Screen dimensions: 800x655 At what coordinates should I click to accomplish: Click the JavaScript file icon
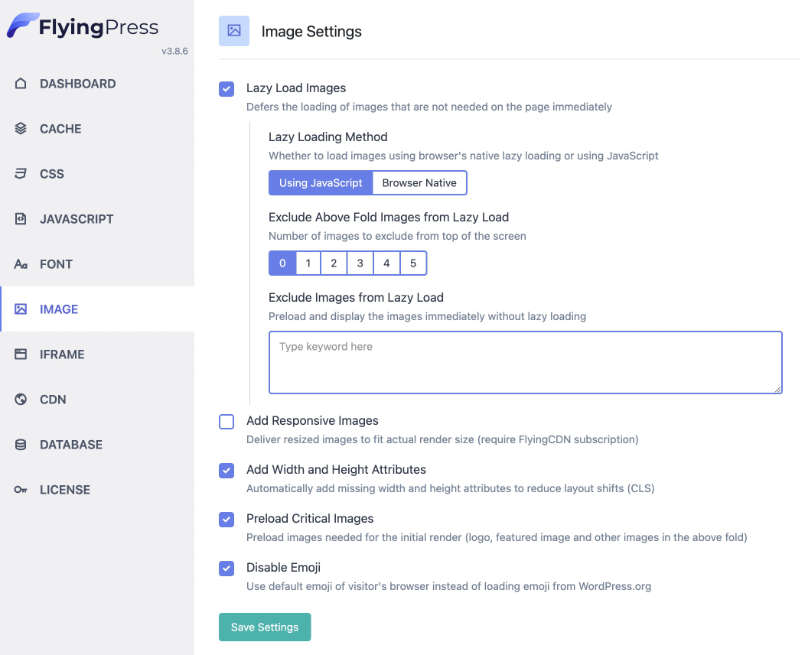20,219
